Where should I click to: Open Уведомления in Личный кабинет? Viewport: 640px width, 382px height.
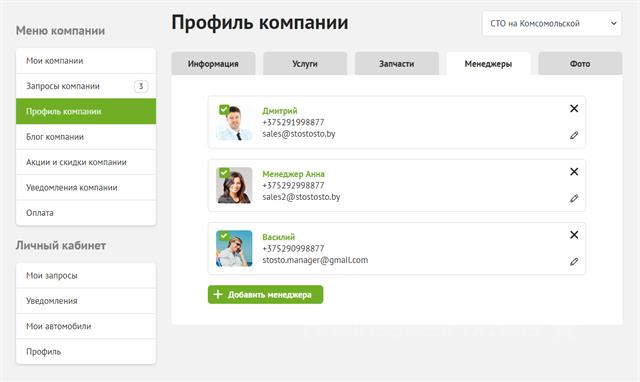(x=86, y=301)
